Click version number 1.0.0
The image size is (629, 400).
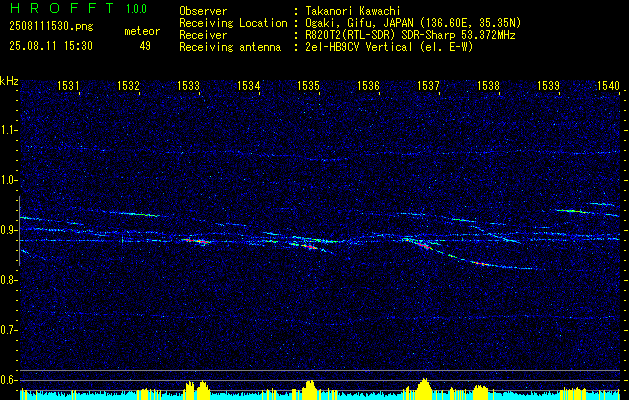pos(136,8)
